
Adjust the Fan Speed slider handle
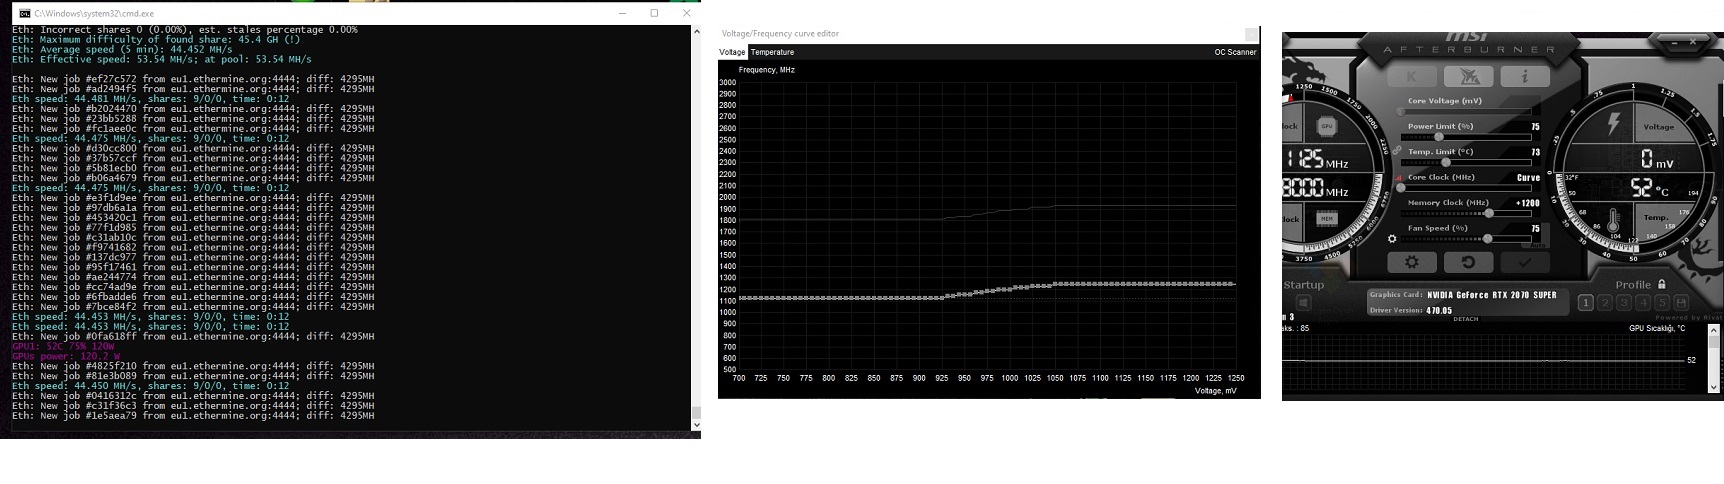tap(1488, 238)
